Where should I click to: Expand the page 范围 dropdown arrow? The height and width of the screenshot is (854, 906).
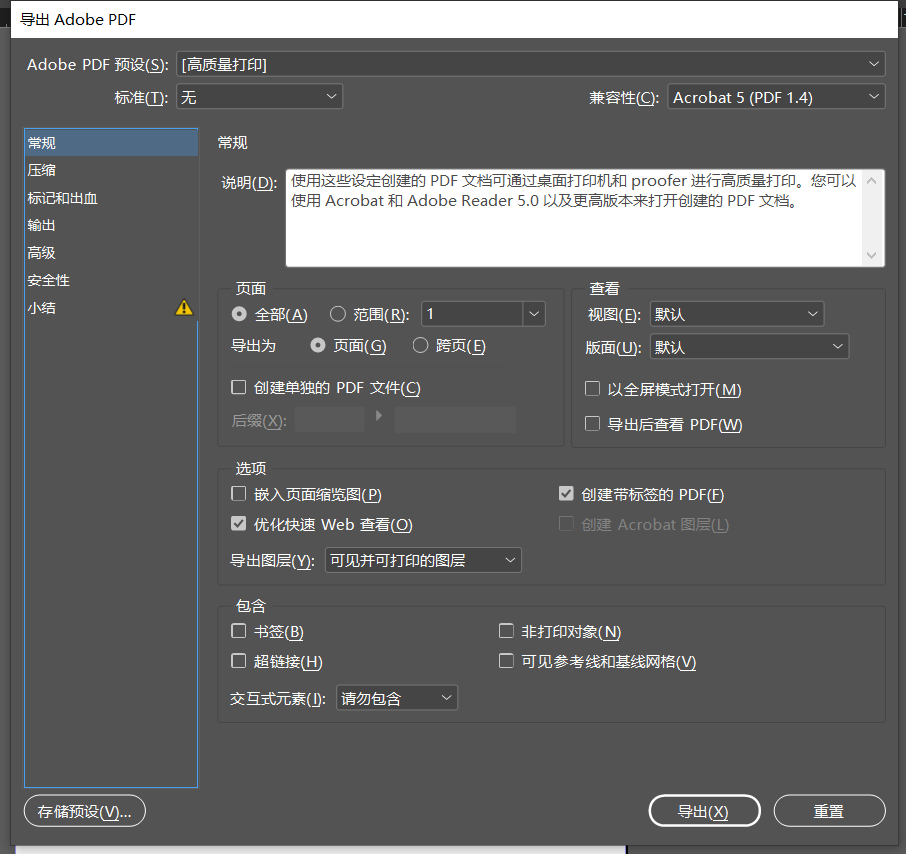pyautogui.click(x=534, y=314)
